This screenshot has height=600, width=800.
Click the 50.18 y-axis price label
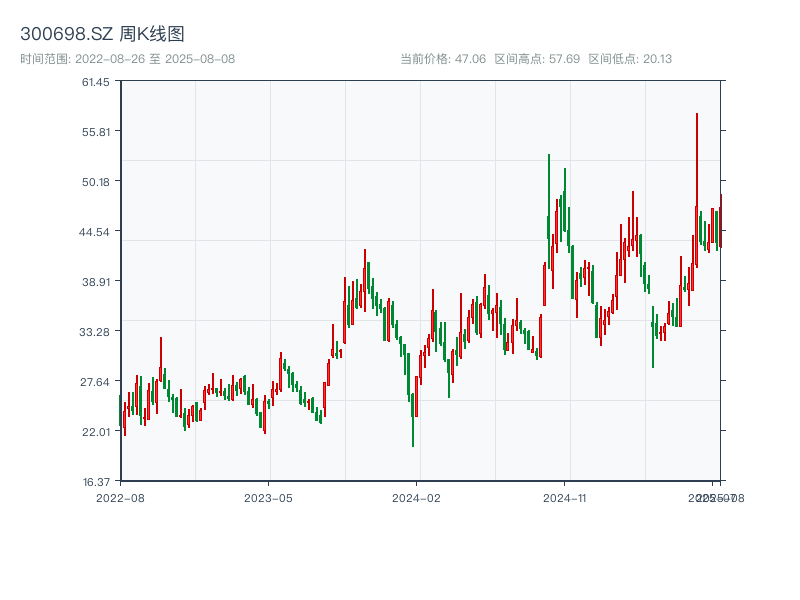(96, 182)
